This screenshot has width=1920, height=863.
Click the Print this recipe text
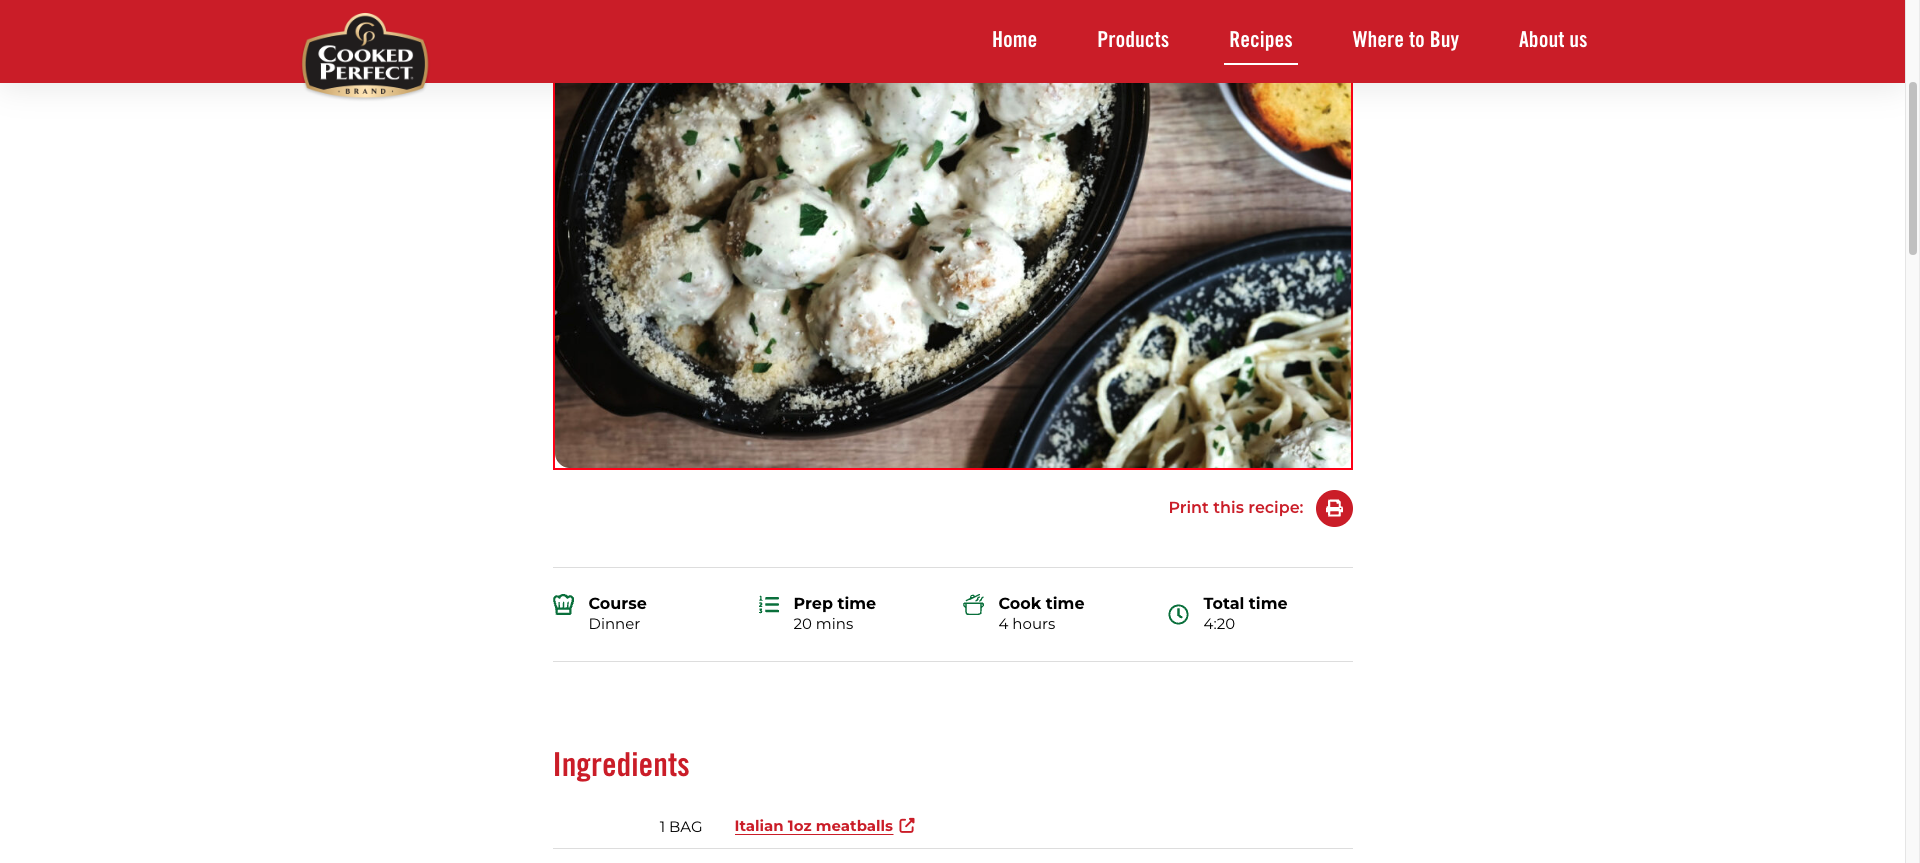[1236, 508]
